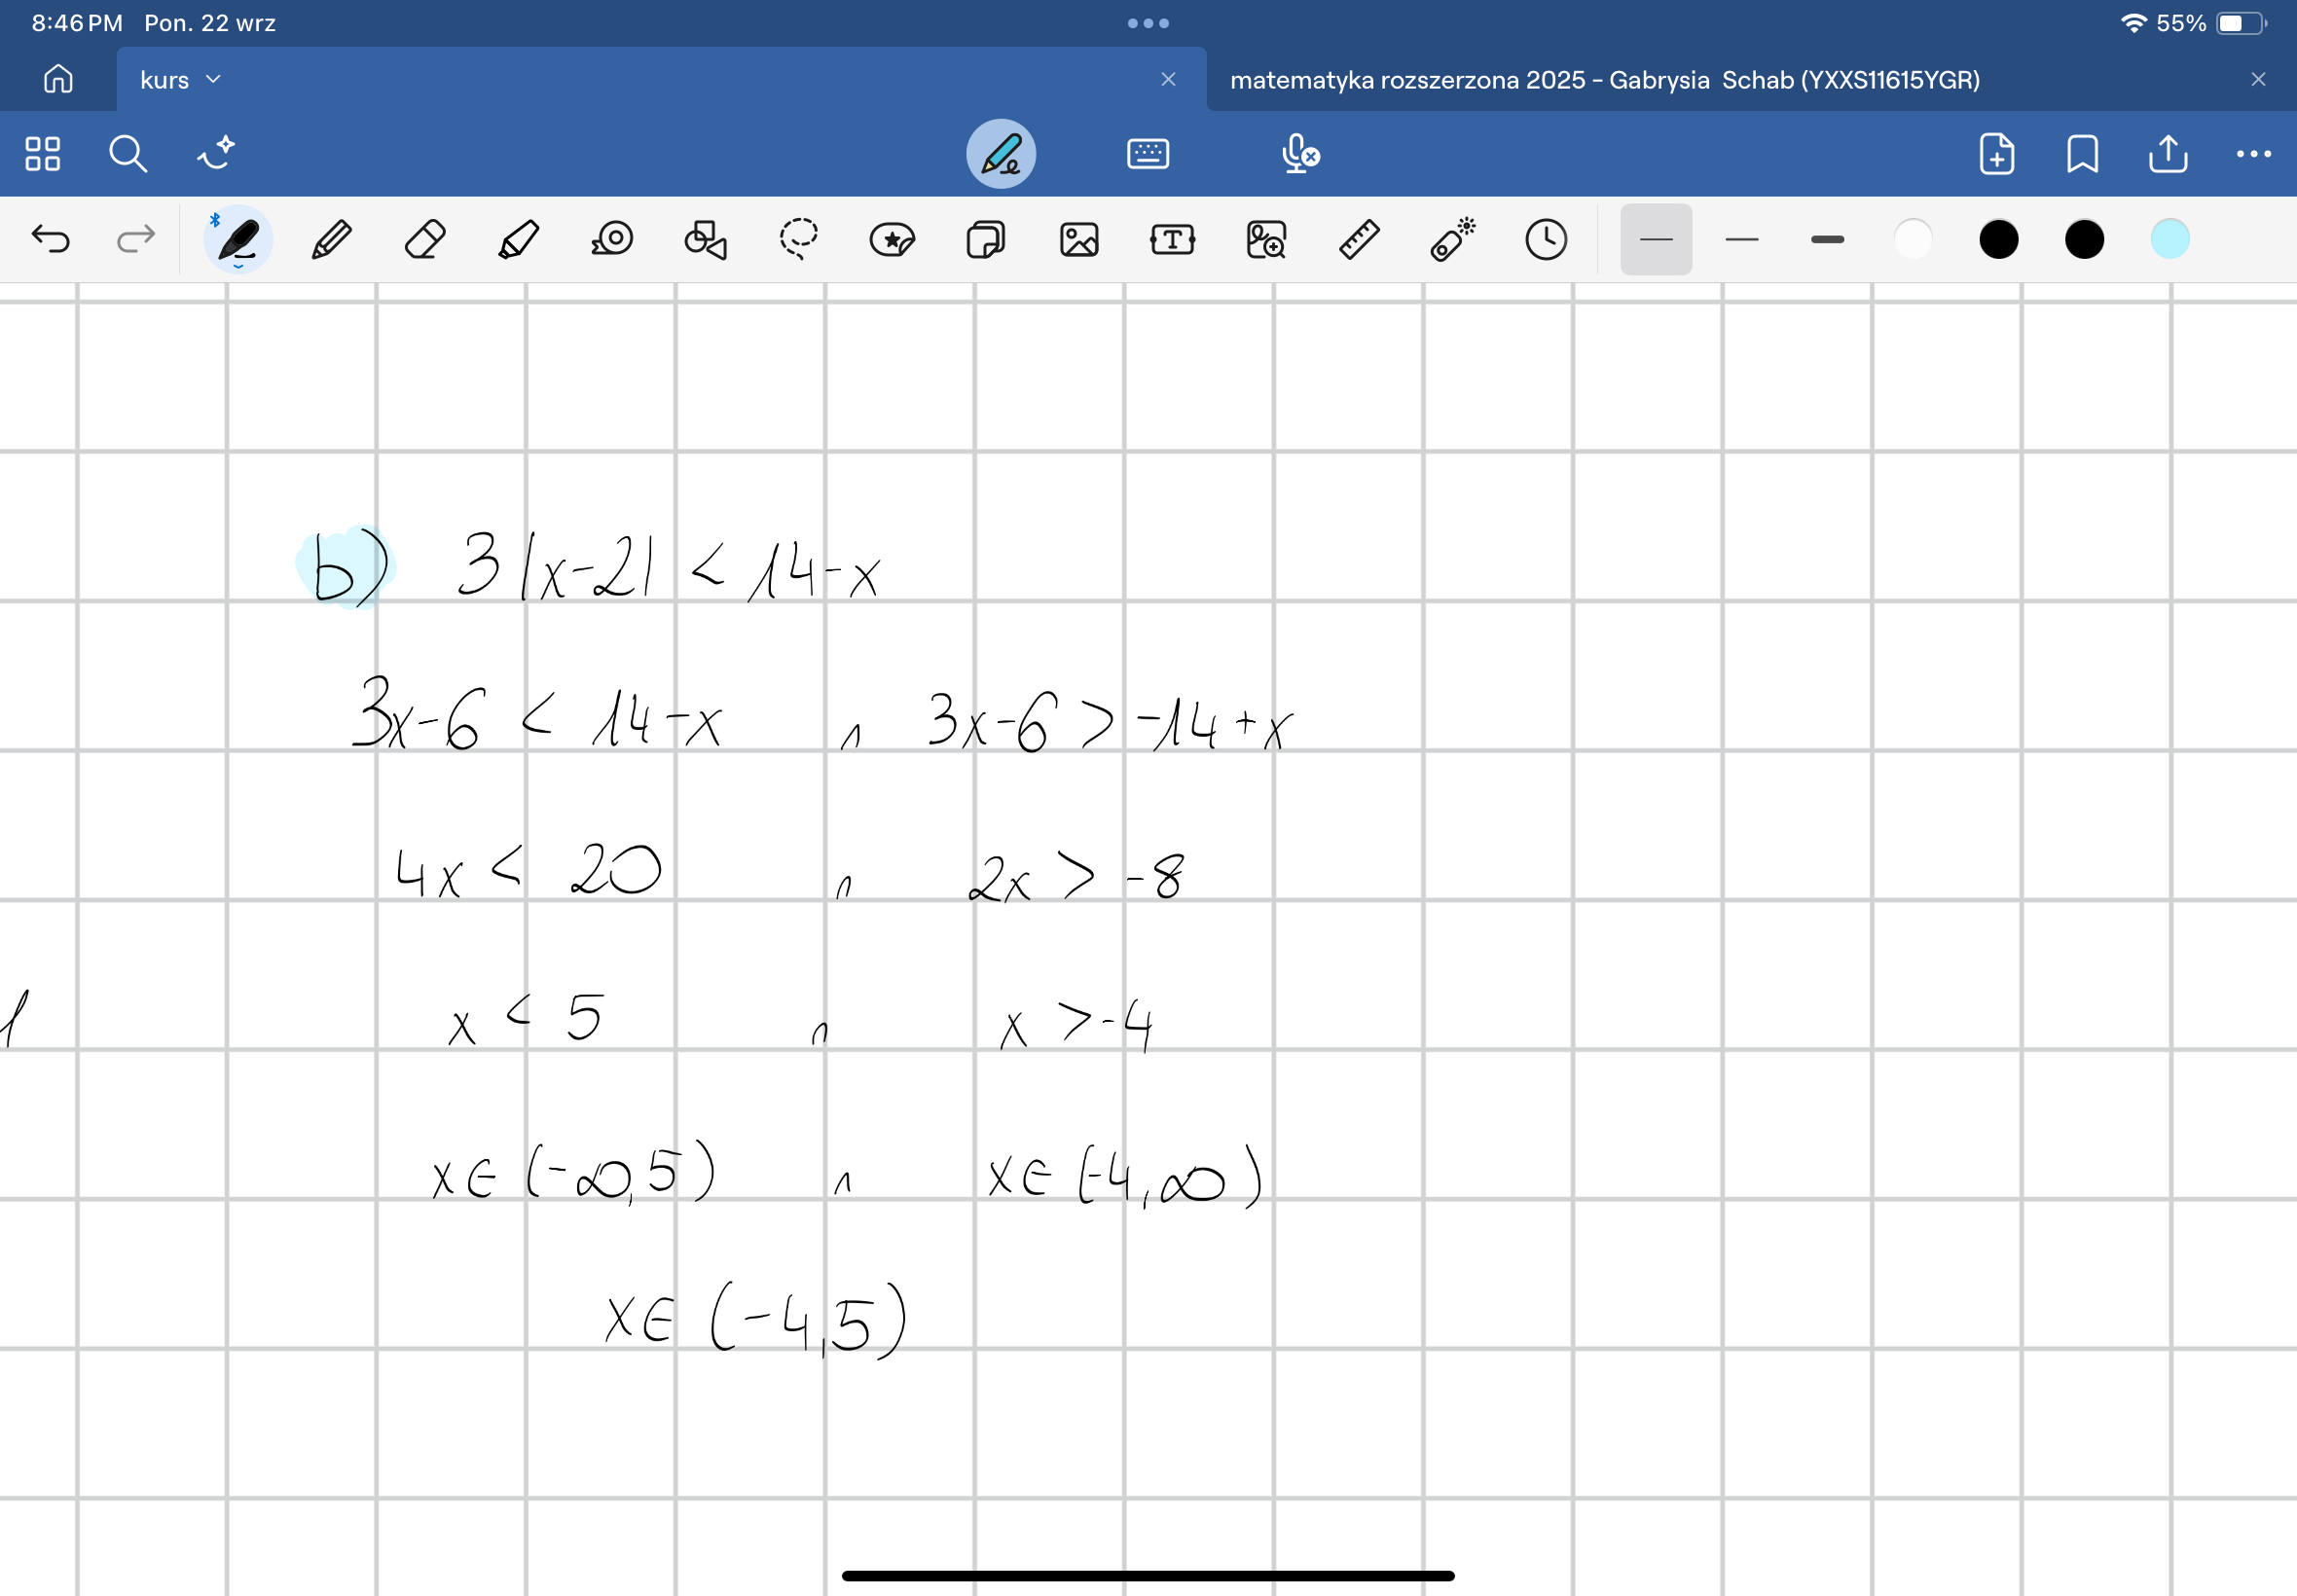Image resolution: width=2297 pixels, height=1596 pixels.
Task: Toggle pen writing mode button
Action: pos(1000,154)
